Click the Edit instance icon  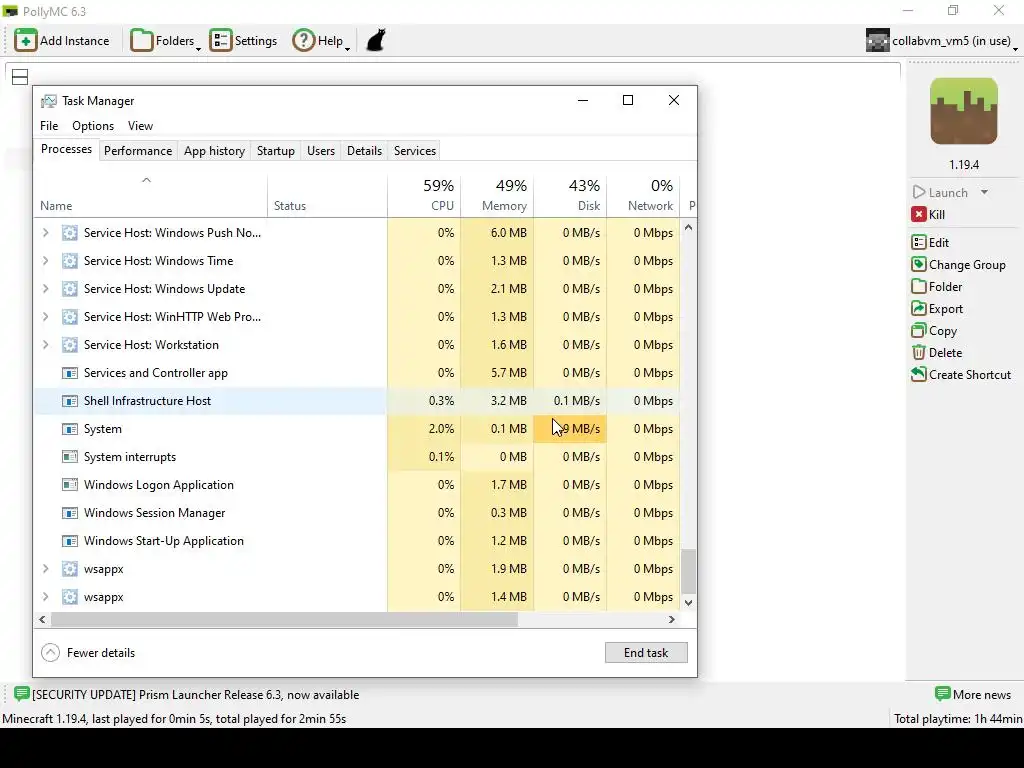[919, 242]
